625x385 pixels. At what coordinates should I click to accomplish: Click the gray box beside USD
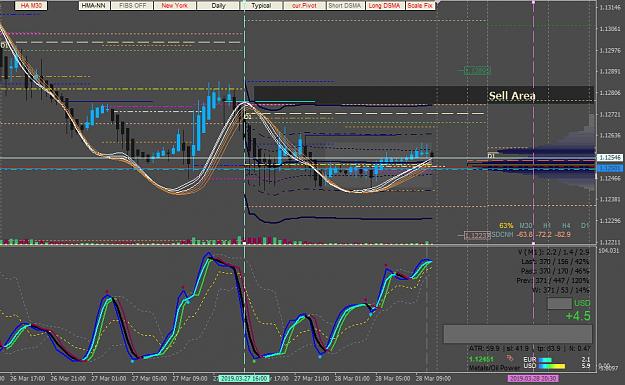(559, 303)
